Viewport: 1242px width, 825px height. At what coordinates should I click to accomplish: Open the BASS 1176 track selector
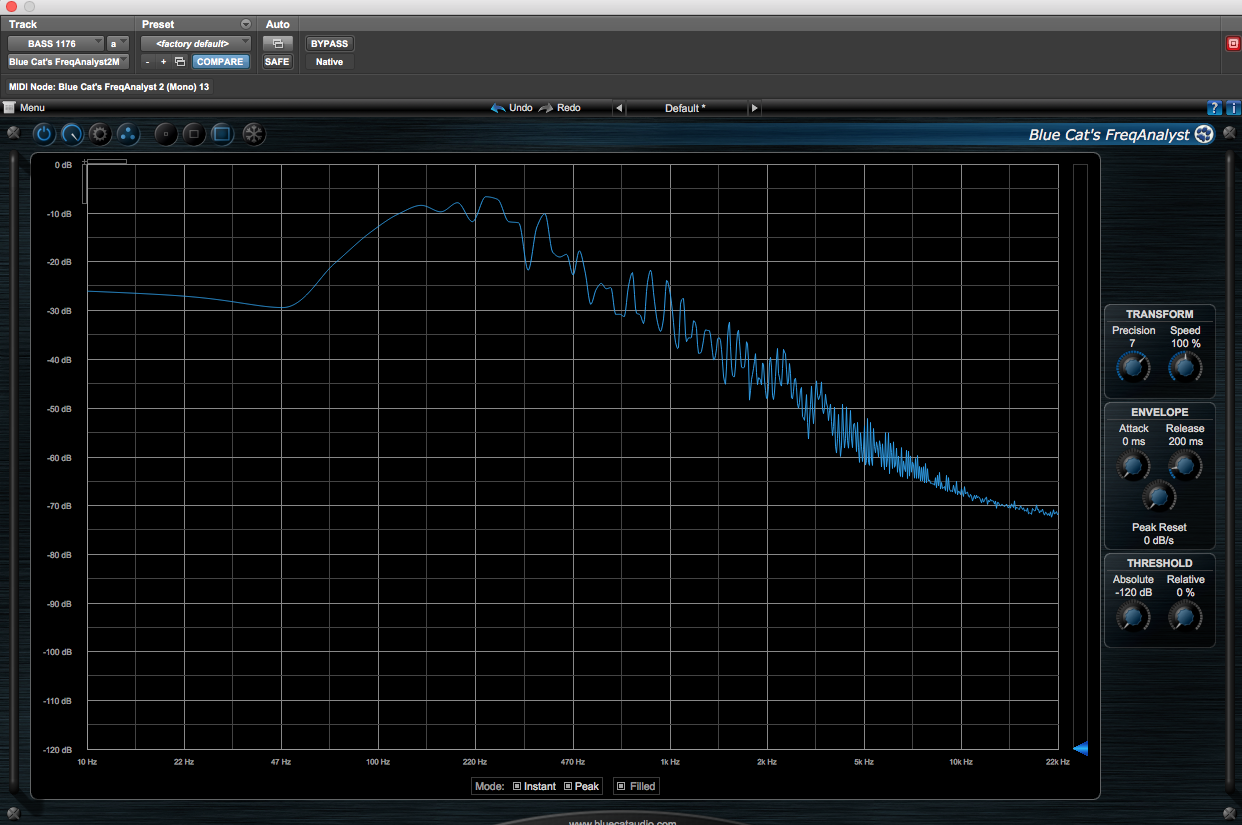pos(56,44)
